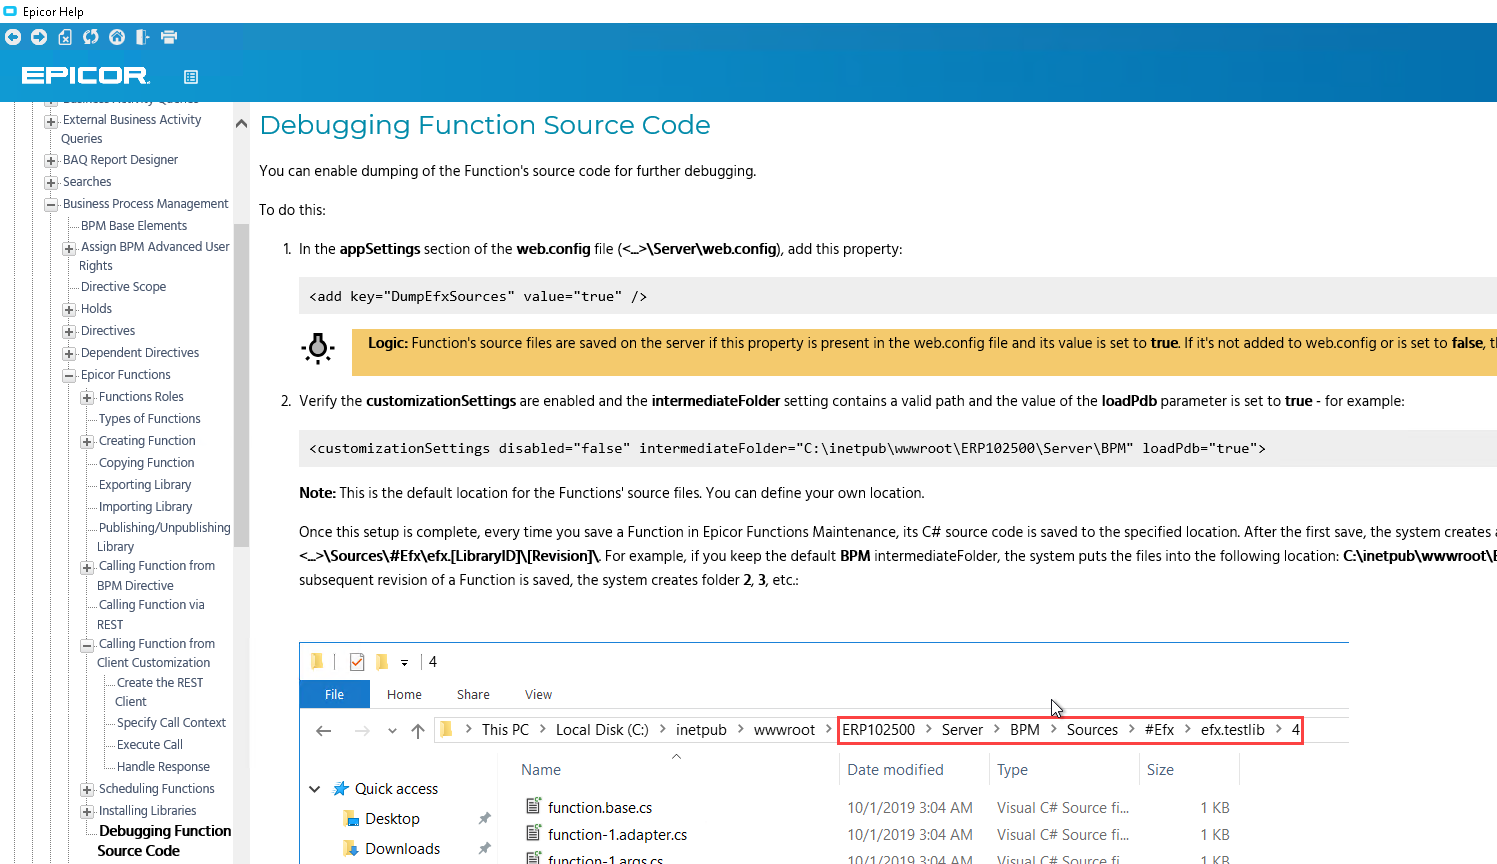Collapse the Business Process Management node
This screenshot has height=864, width=1497.
(51, 204)
